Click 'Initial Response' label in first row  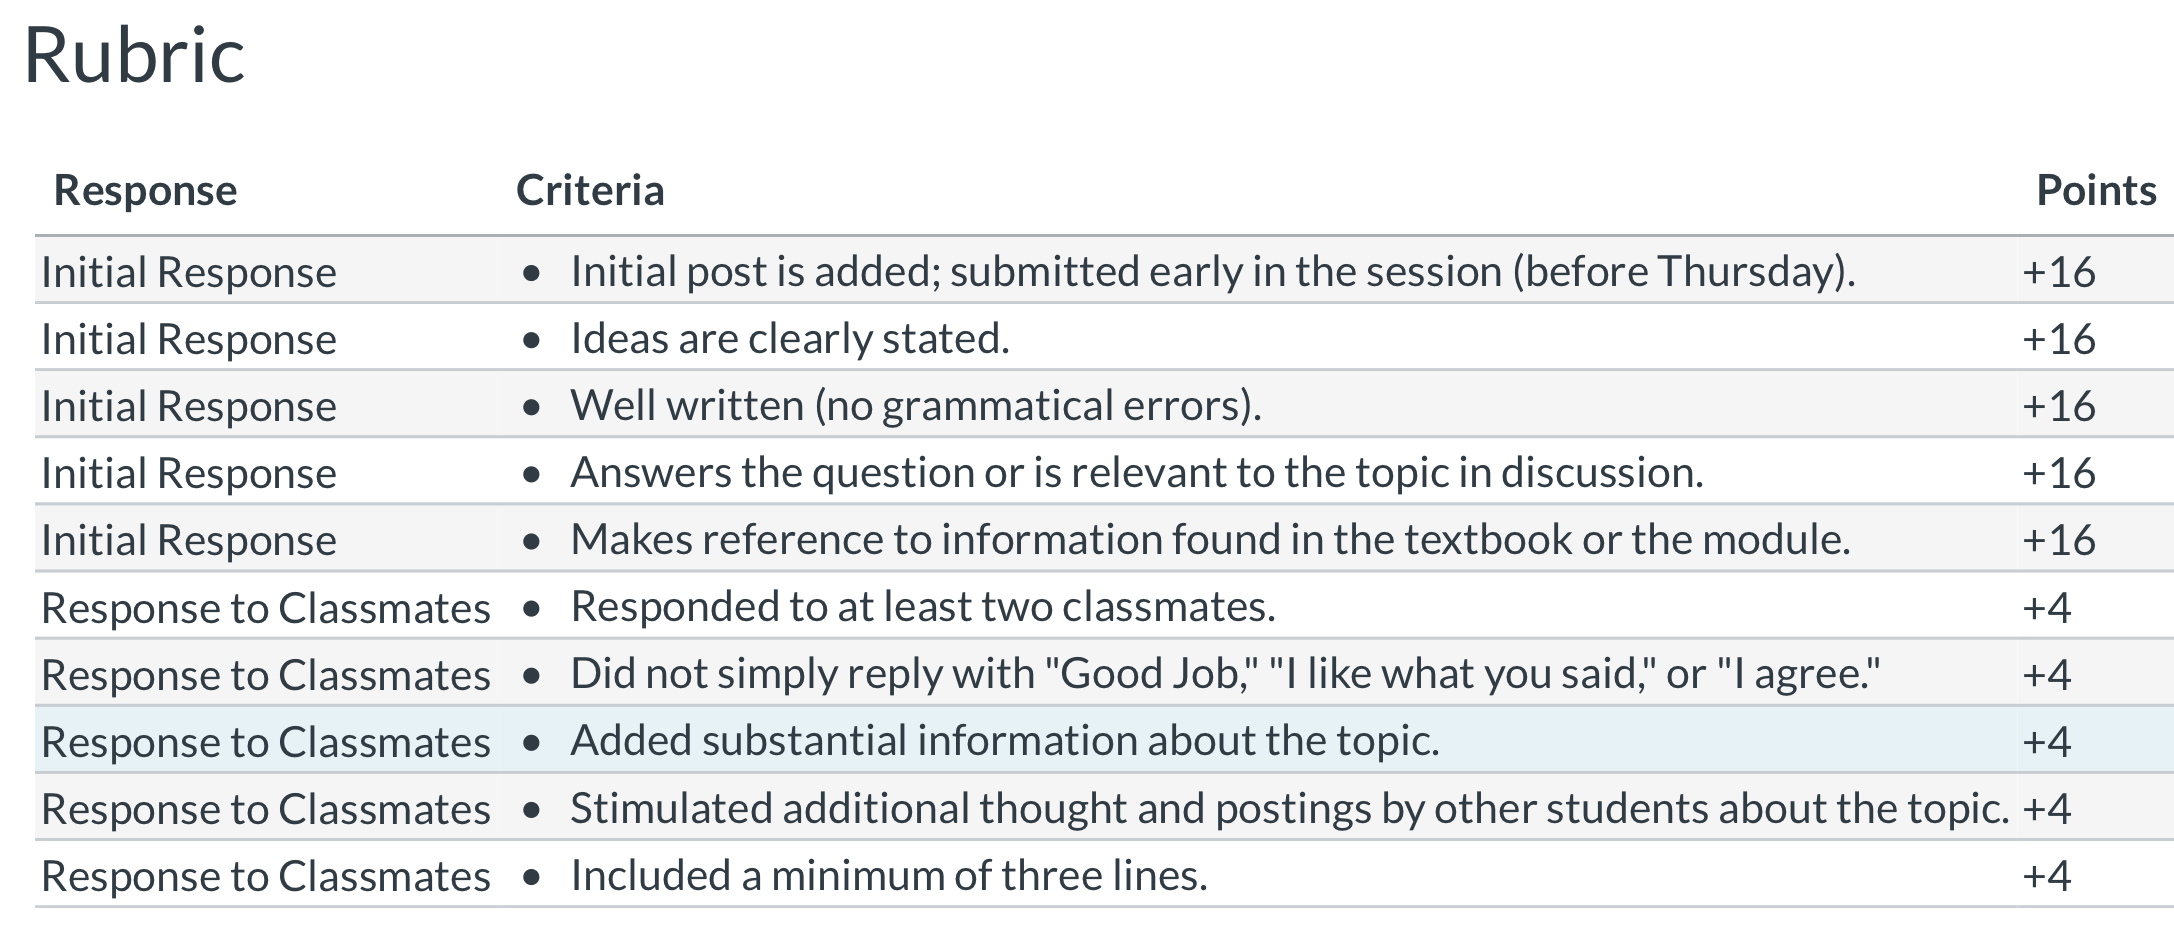tap(189, 272)
